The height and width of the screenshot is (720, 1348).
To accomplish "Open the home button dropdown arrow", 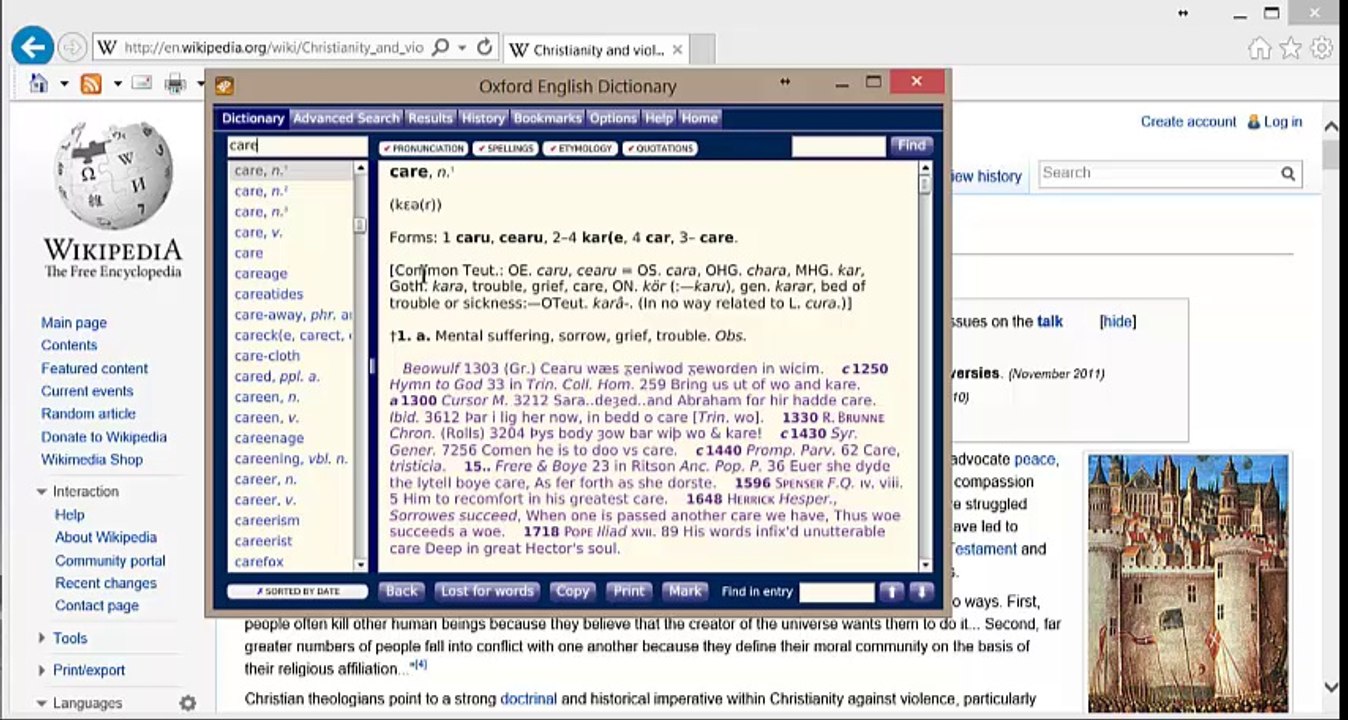I will [x=63, y=84].
